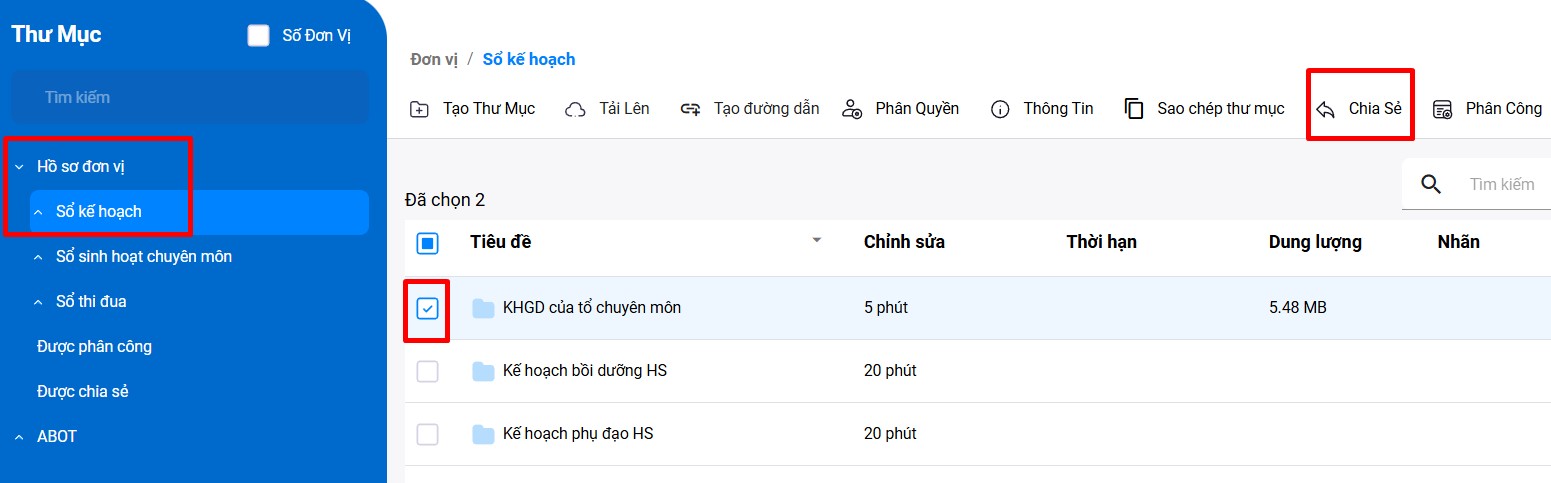Click the Sao chép thư mục copy icon
The image size is (1551, 483).
1134,109
